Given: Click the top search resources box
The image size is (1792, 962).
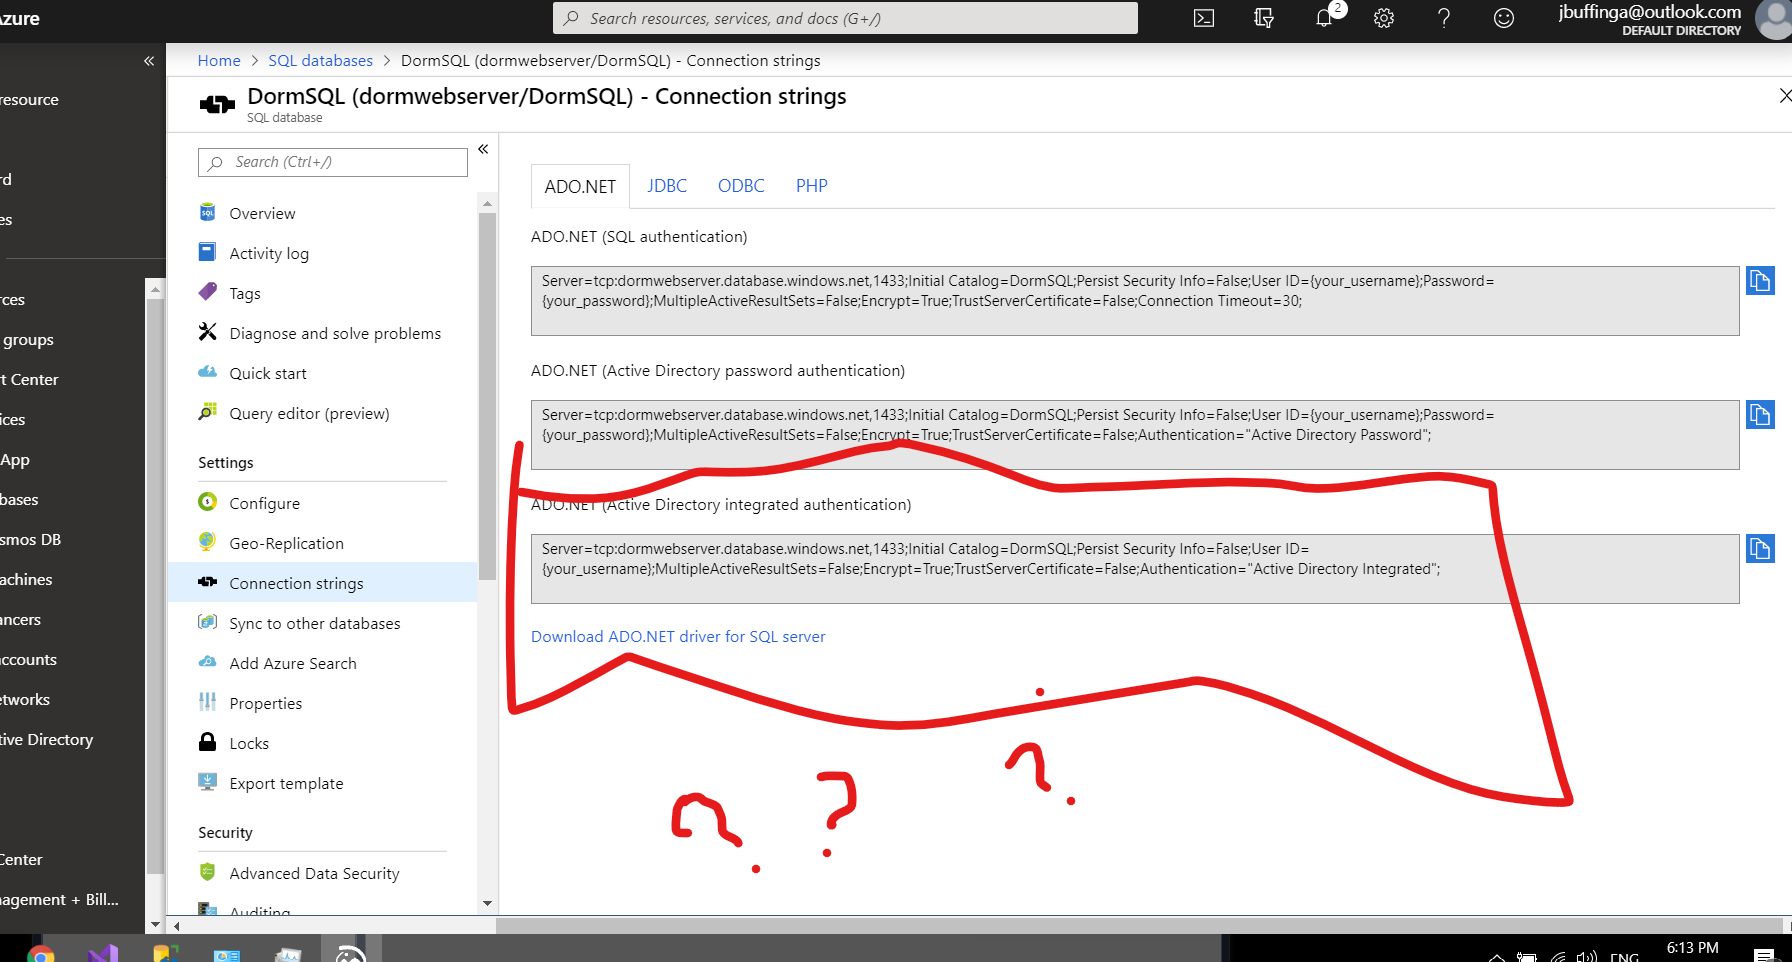Looking at the screenshot, I should 845,18.
